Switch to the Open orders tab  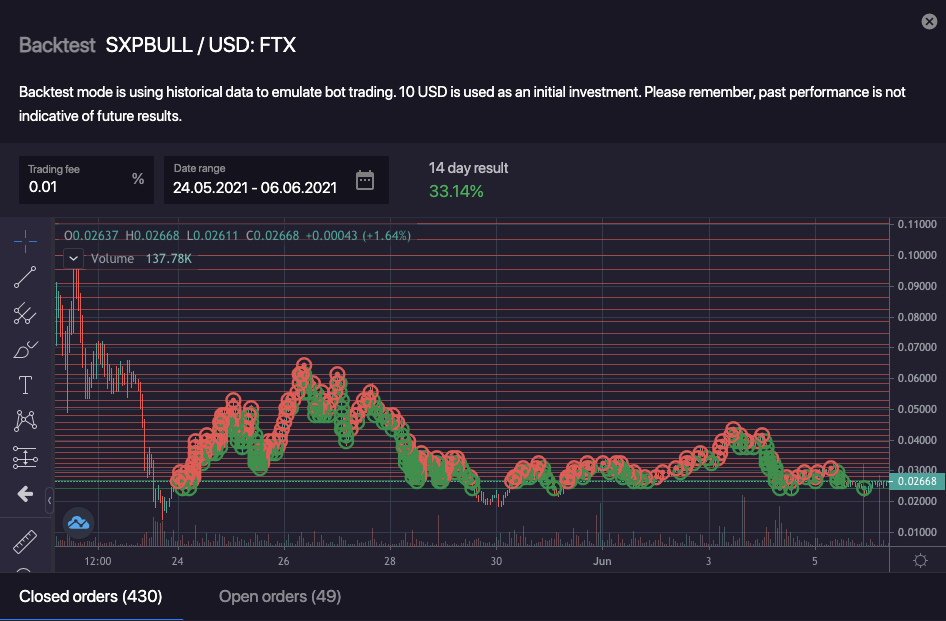280,597
